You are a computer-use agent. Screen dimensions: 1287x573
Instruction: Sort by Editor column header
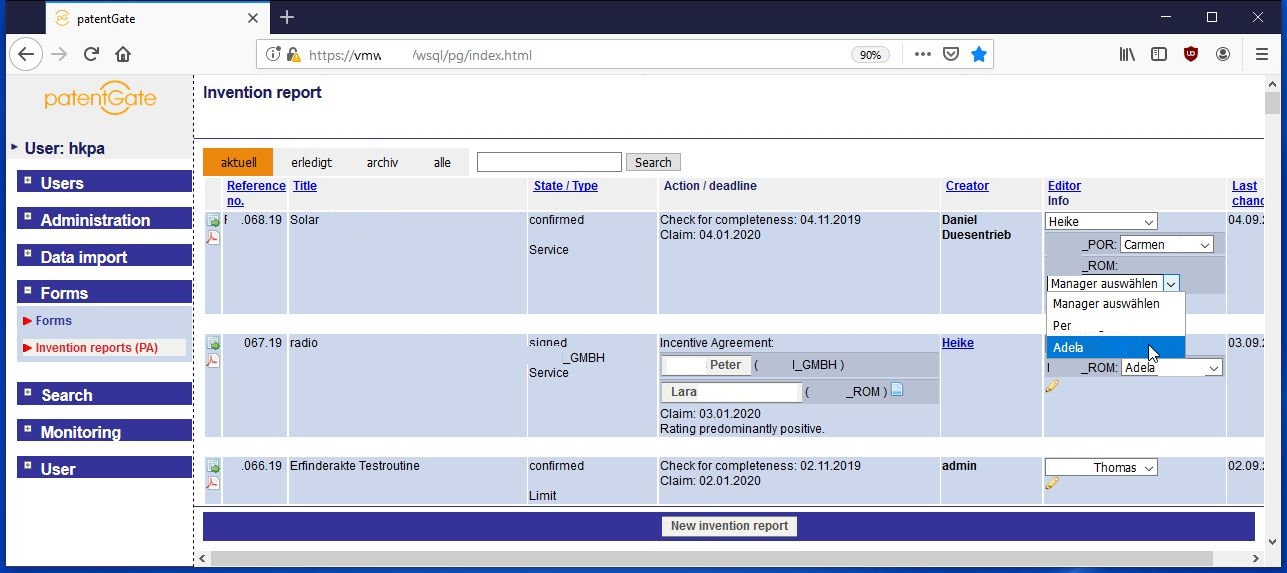(1064, 186)
